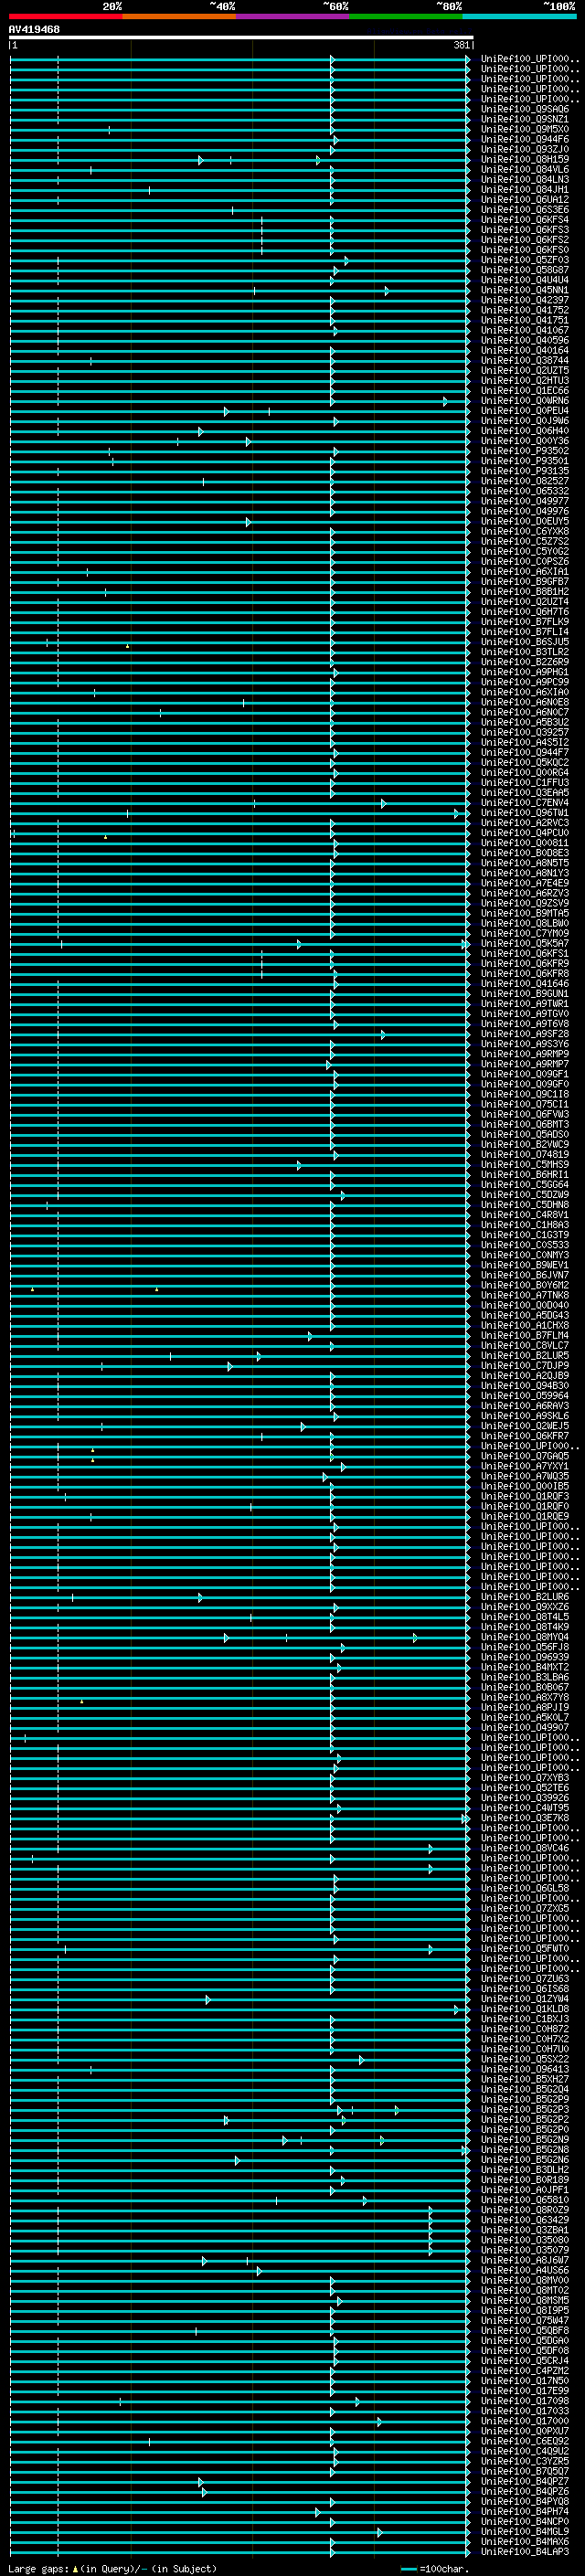Select hit label UniRef100_C7DJP9
The height and width of the screenshot is (2576, 585).
[x=524, y=1366]
